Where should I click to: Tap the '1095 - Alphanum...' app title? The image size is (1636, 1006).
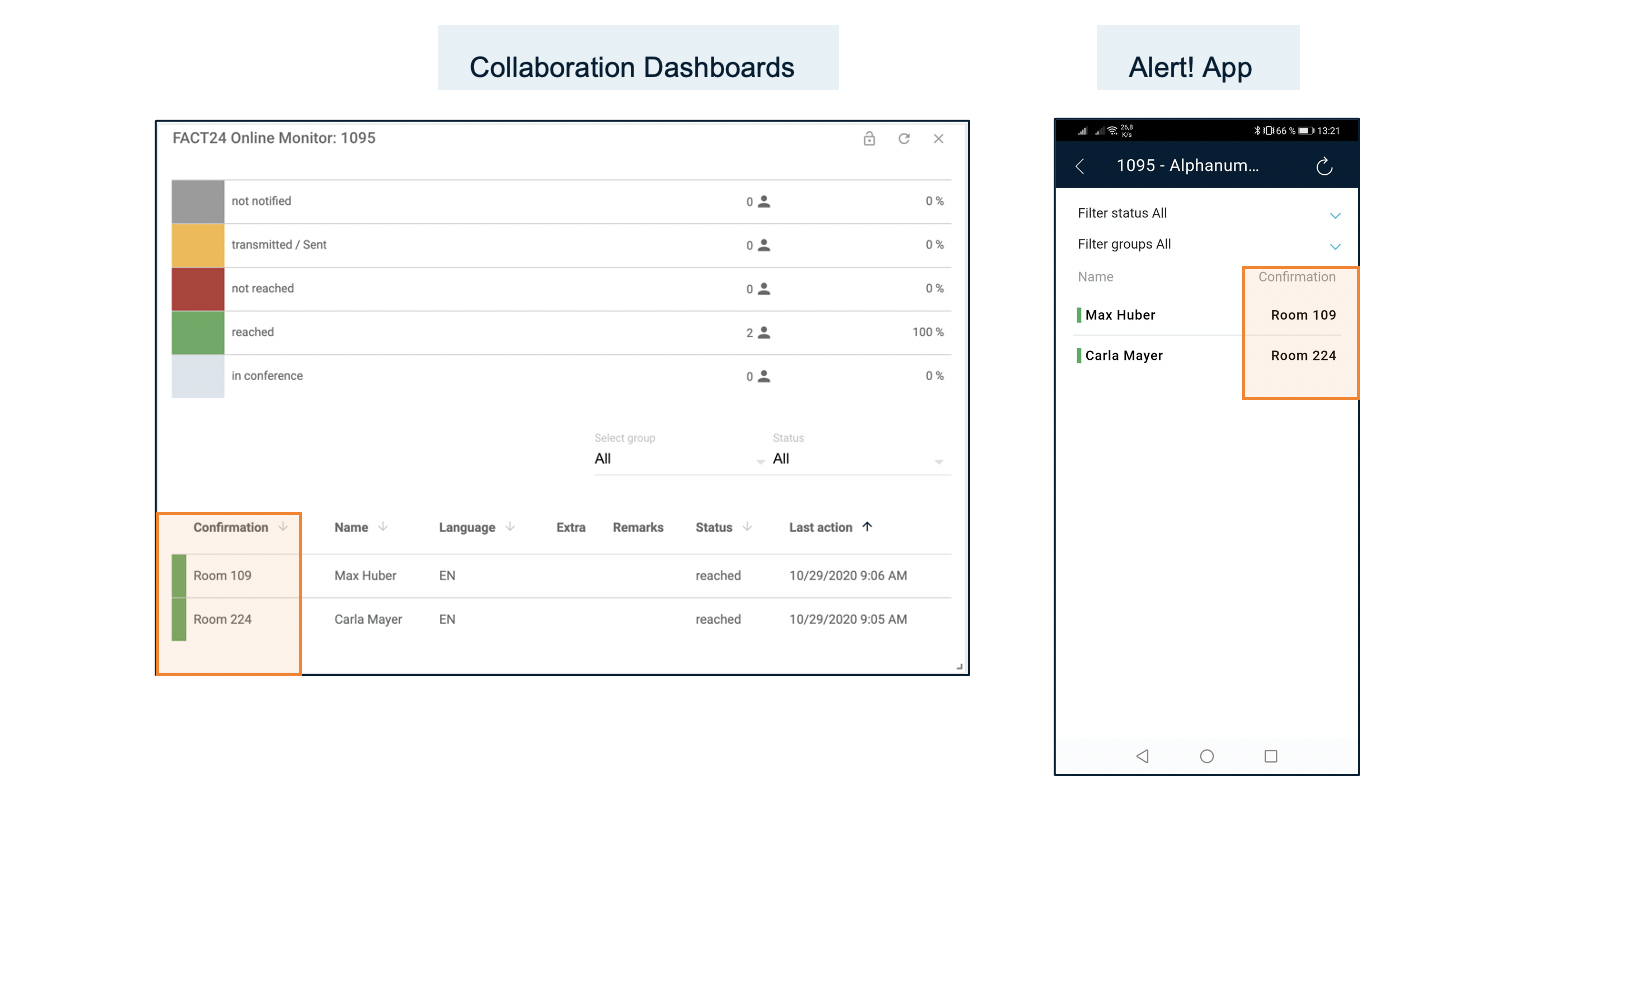pyautogui.click(x=1187, y=166)
